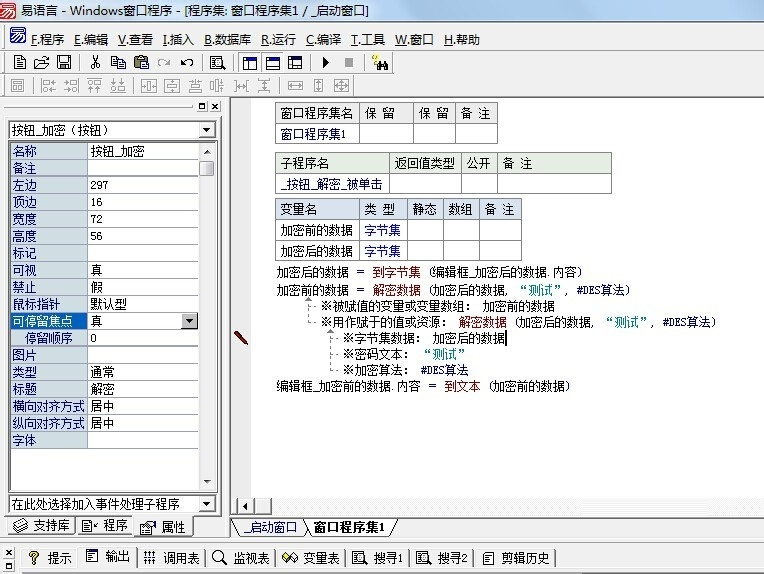Open the 搜寻1 bottom panel tab
This screenshot has height=574, width=764.
click(x=378, y=558)
